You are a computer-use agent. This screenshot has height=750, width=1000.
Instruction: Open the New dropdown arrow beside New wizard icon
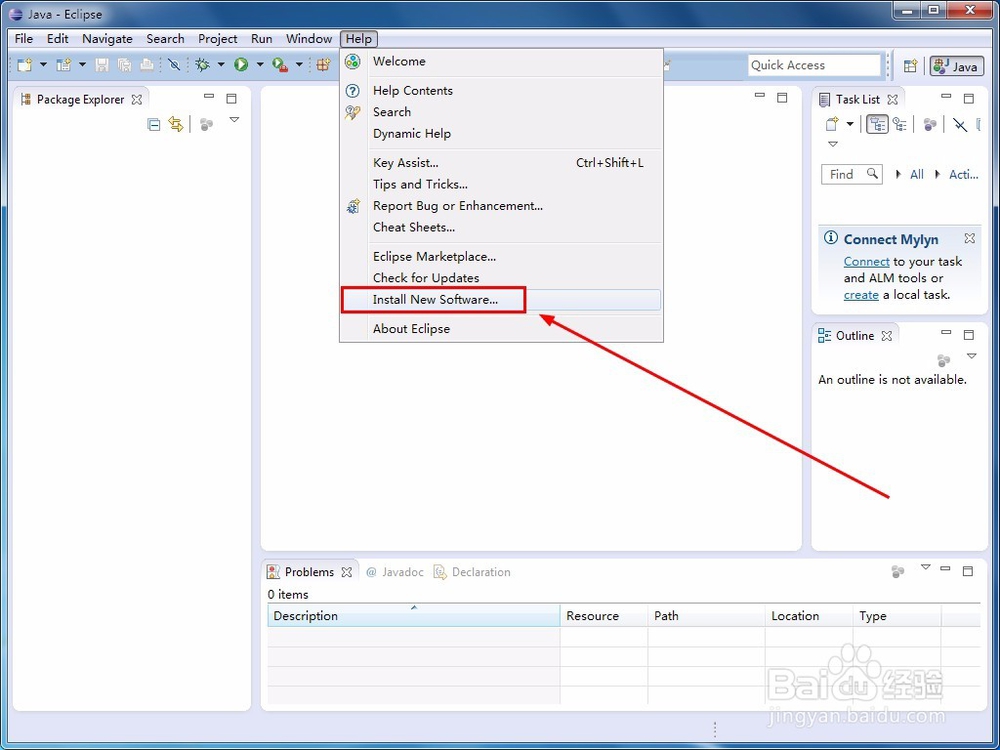click(43, 64)
